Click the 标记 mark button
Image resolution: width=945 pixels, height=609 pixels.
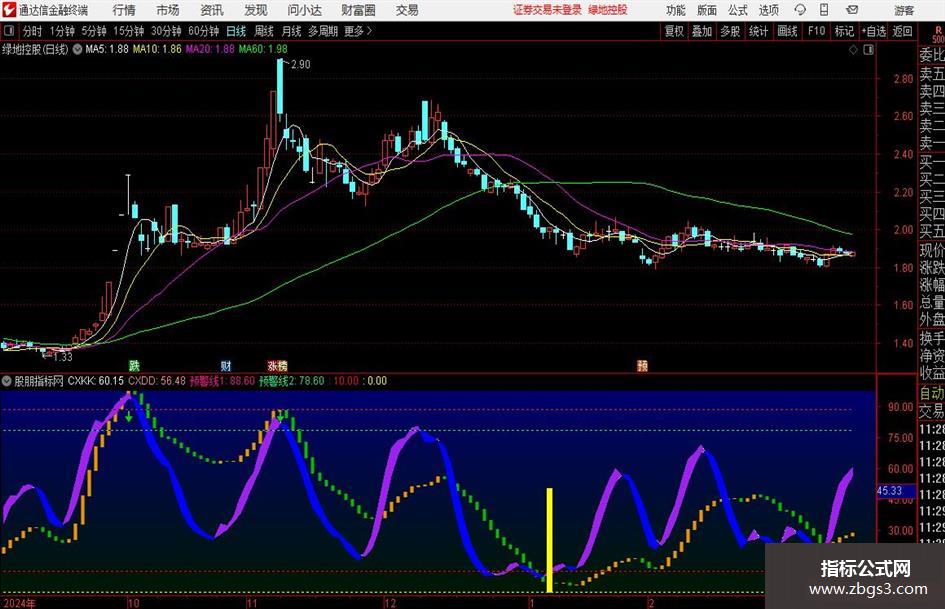(844, 31)
